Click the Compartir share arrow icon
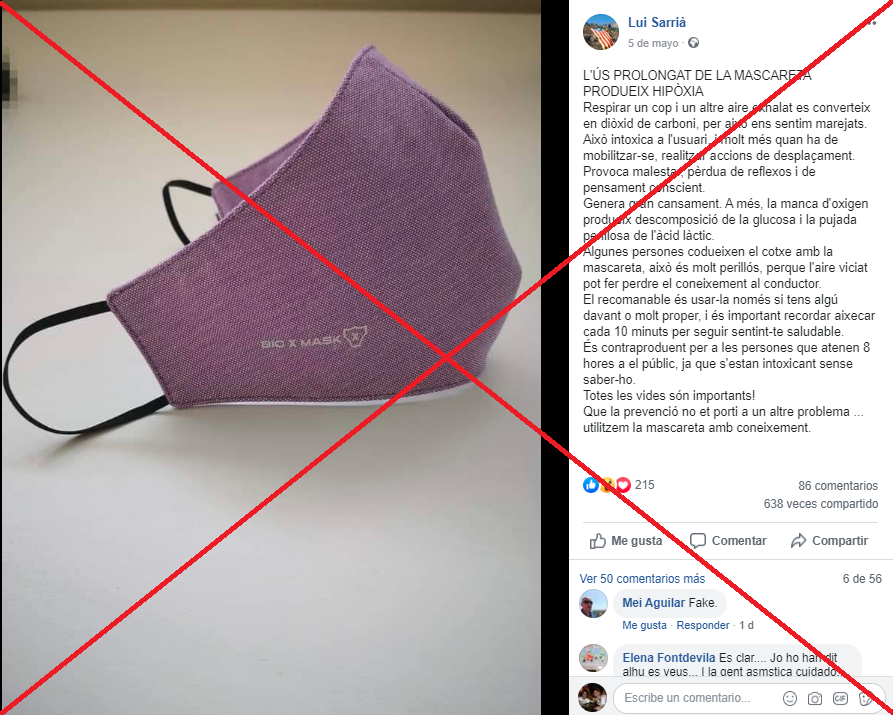Viewport: 893px width, 715px height. [798, 541]
